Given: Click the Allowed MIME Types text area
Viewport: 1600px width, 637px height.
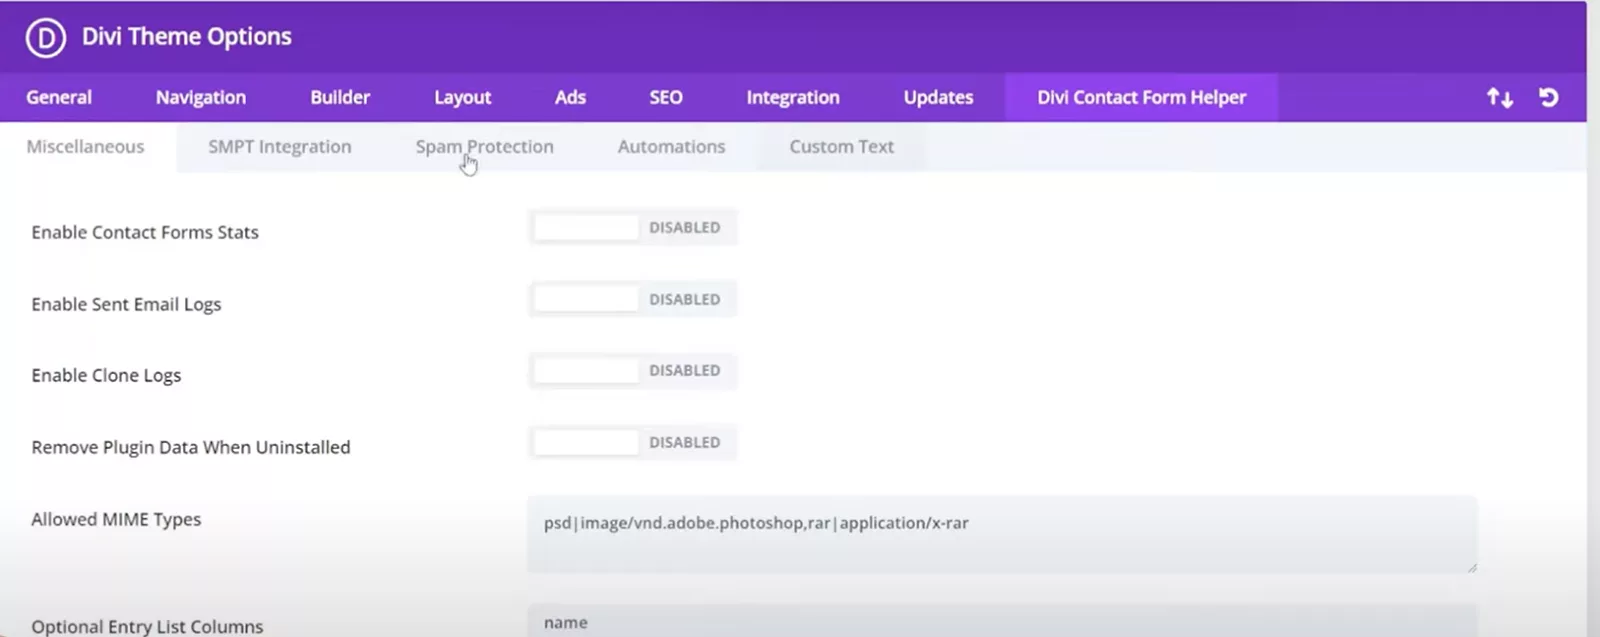Looking at the screenshot, I should click(1002, 534).
